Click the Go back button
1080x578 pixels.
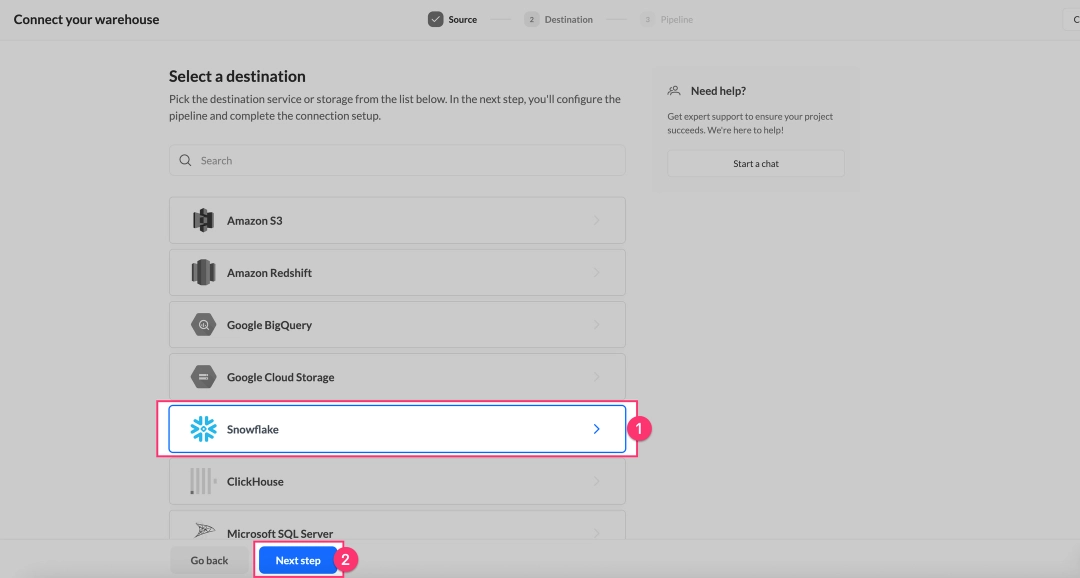coord(208,560)
